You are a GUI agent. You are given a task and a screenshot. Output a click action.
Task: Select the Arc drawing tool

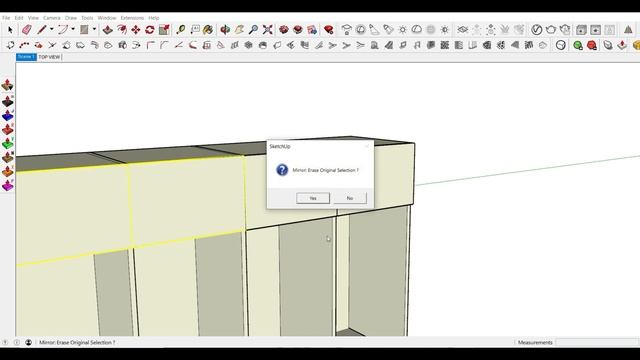tap(63, 29)
